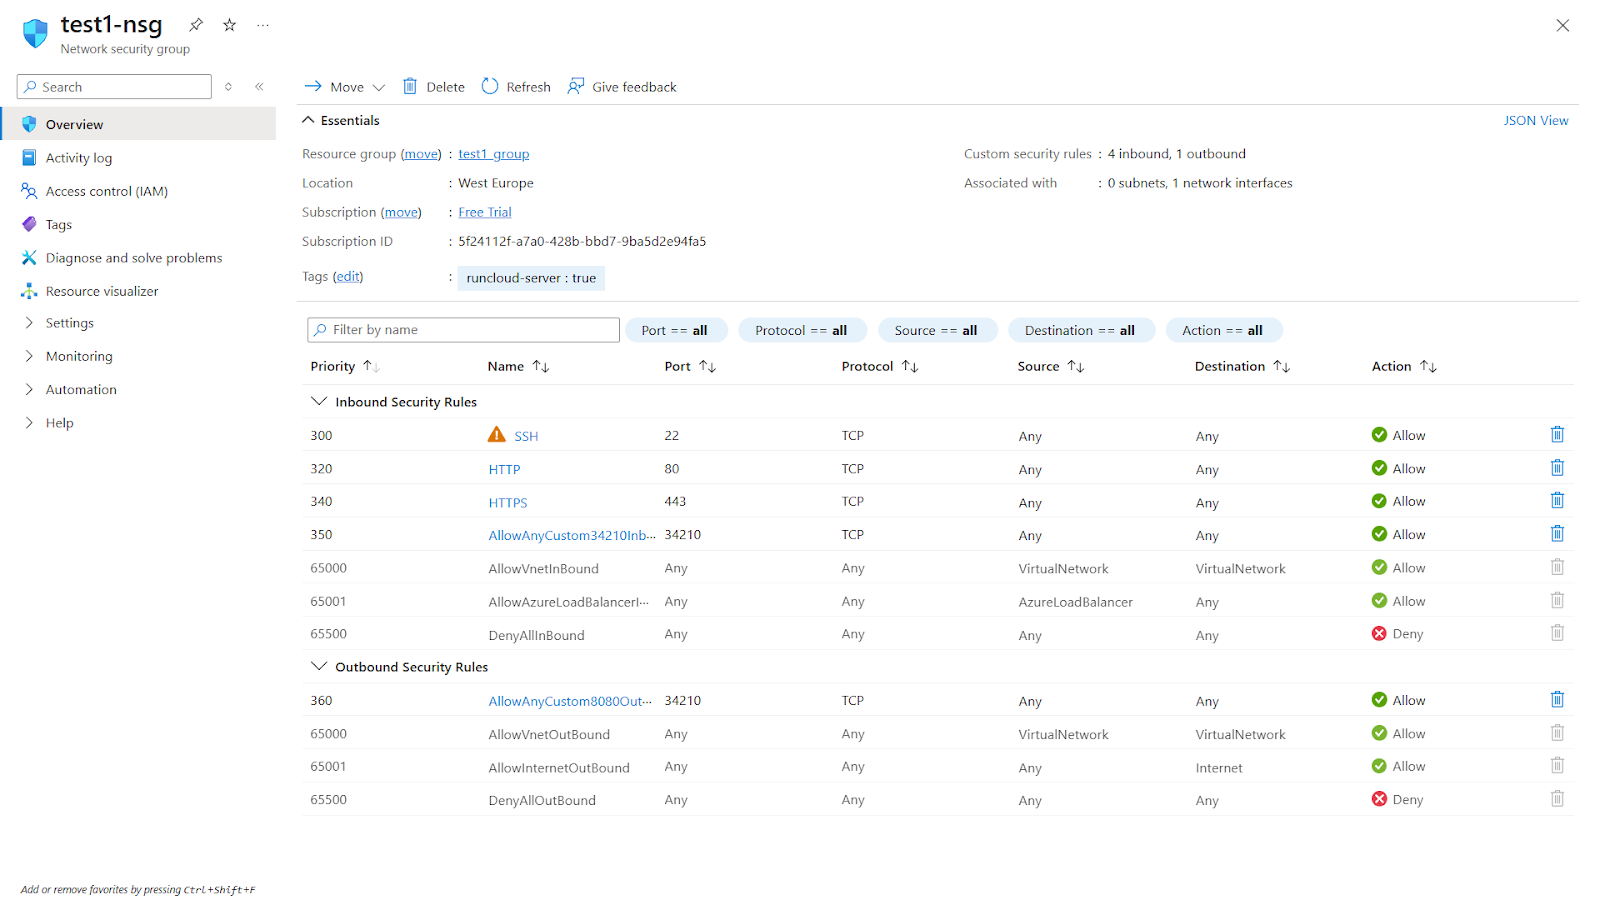Image resolution: width=1600 pixels, height=900 pixels.
Task: Open the Give feedback panel
Action: tap(622, 87)
